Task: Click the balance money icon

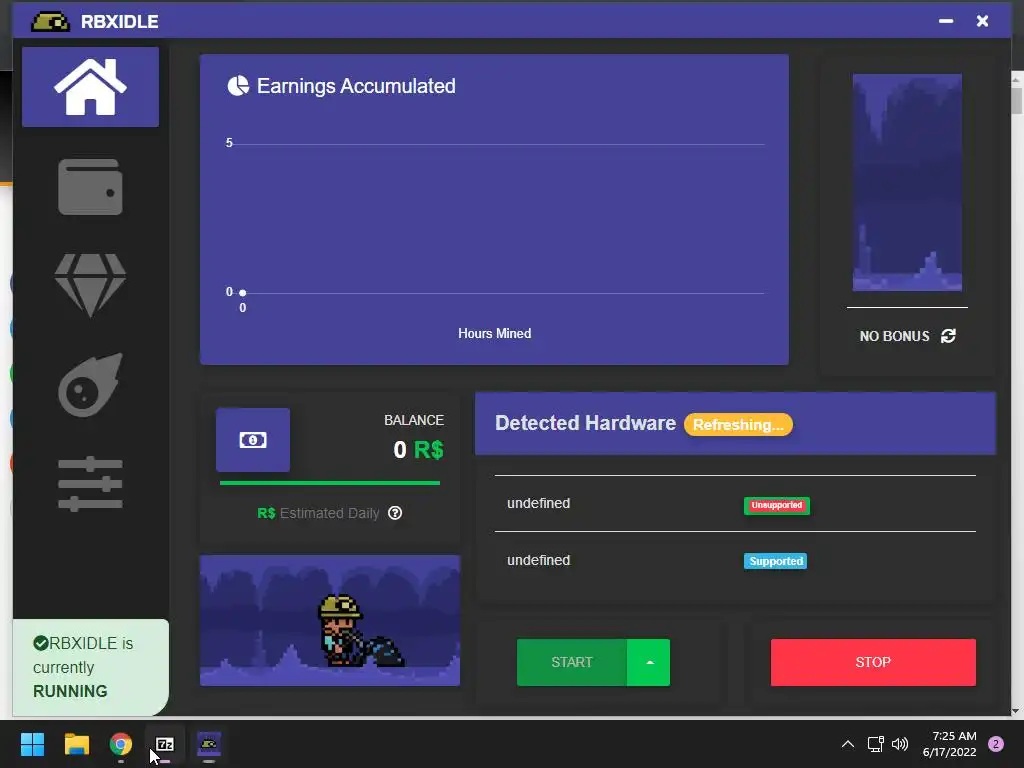Action: tap(253, 440)
